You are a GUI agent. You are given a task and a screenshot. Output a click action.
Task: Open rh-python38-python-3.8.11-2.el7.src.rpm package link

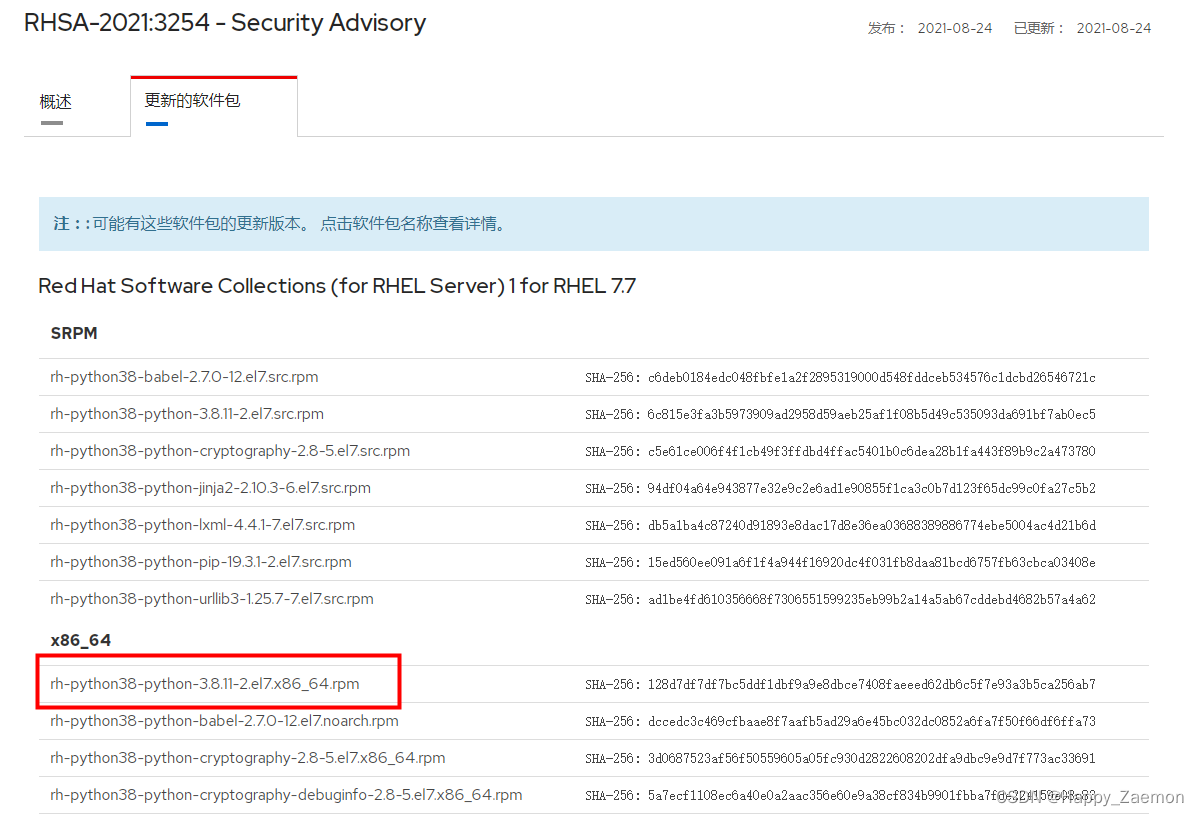[x=187, y=414]
